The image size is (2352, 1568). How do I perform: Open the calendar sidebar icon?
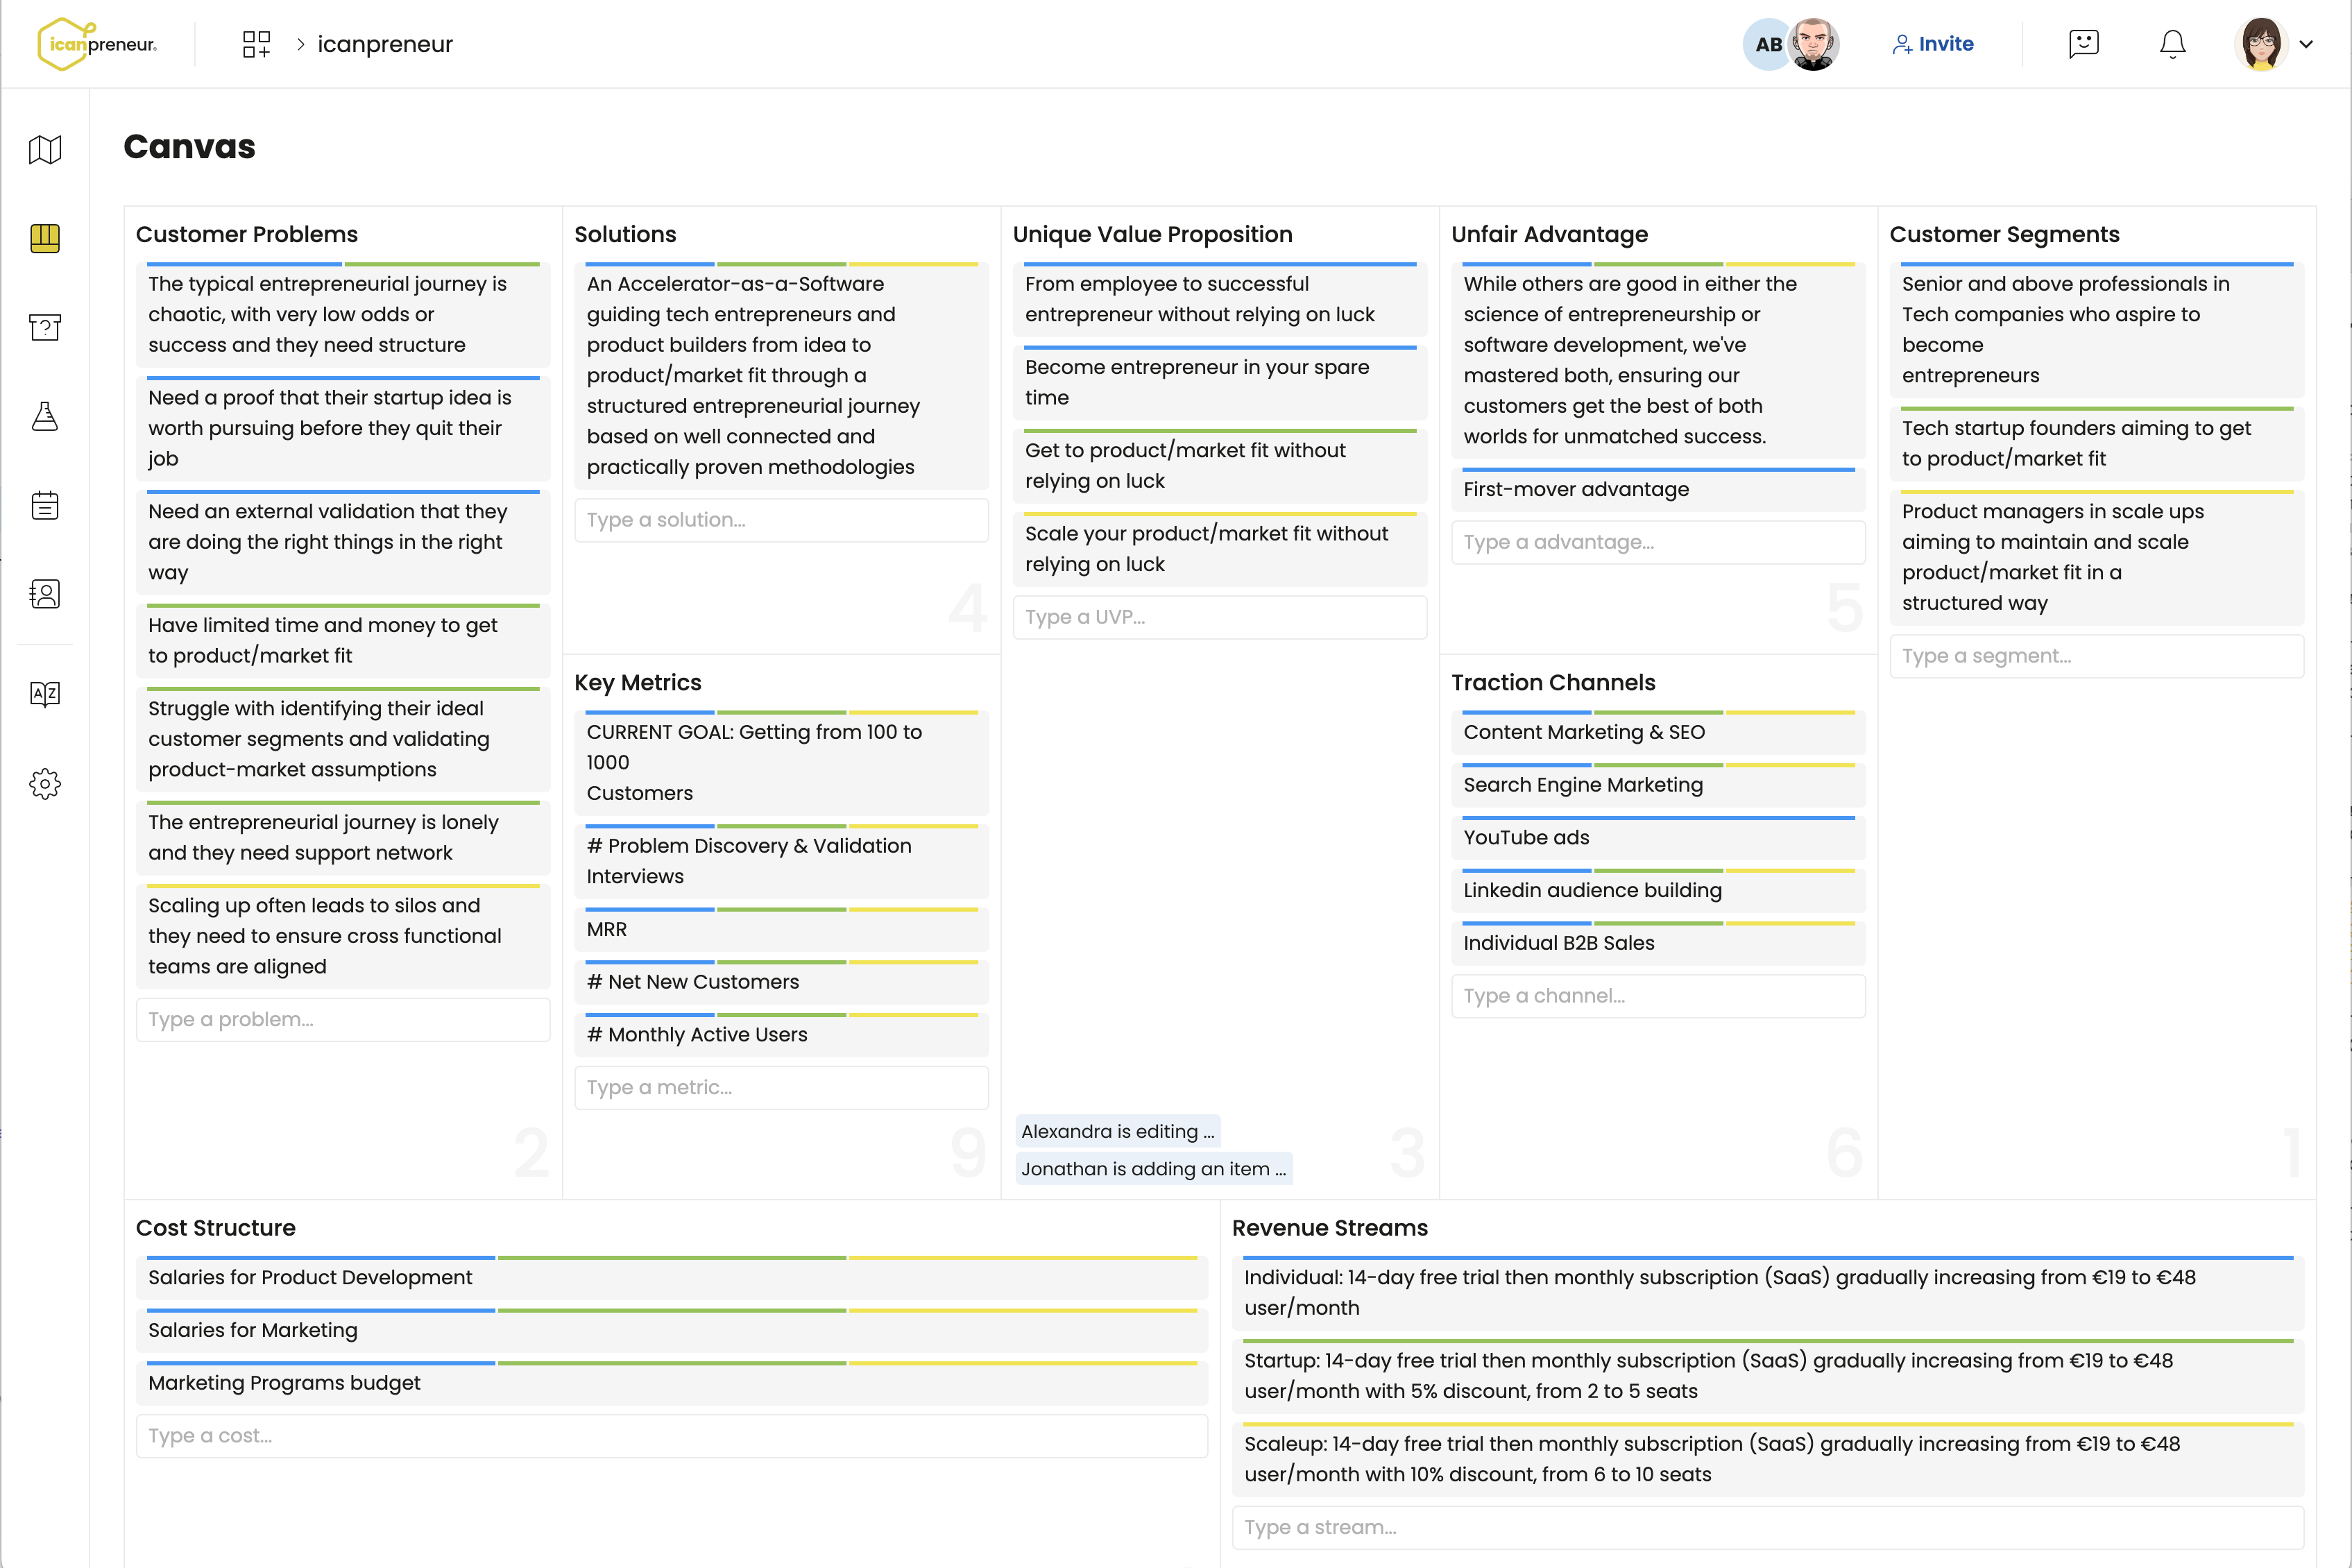(x=45, y=505)
